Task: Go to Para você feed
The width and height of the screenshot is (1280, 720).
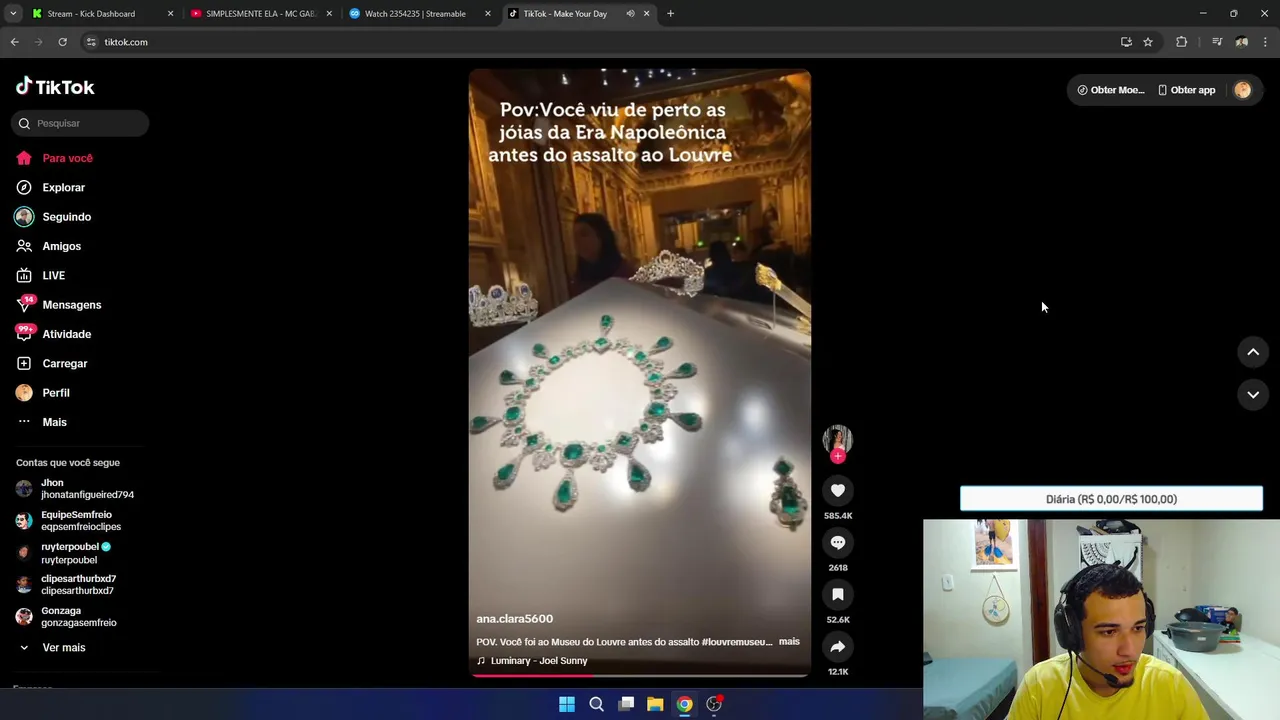Action: click(55, 158)
